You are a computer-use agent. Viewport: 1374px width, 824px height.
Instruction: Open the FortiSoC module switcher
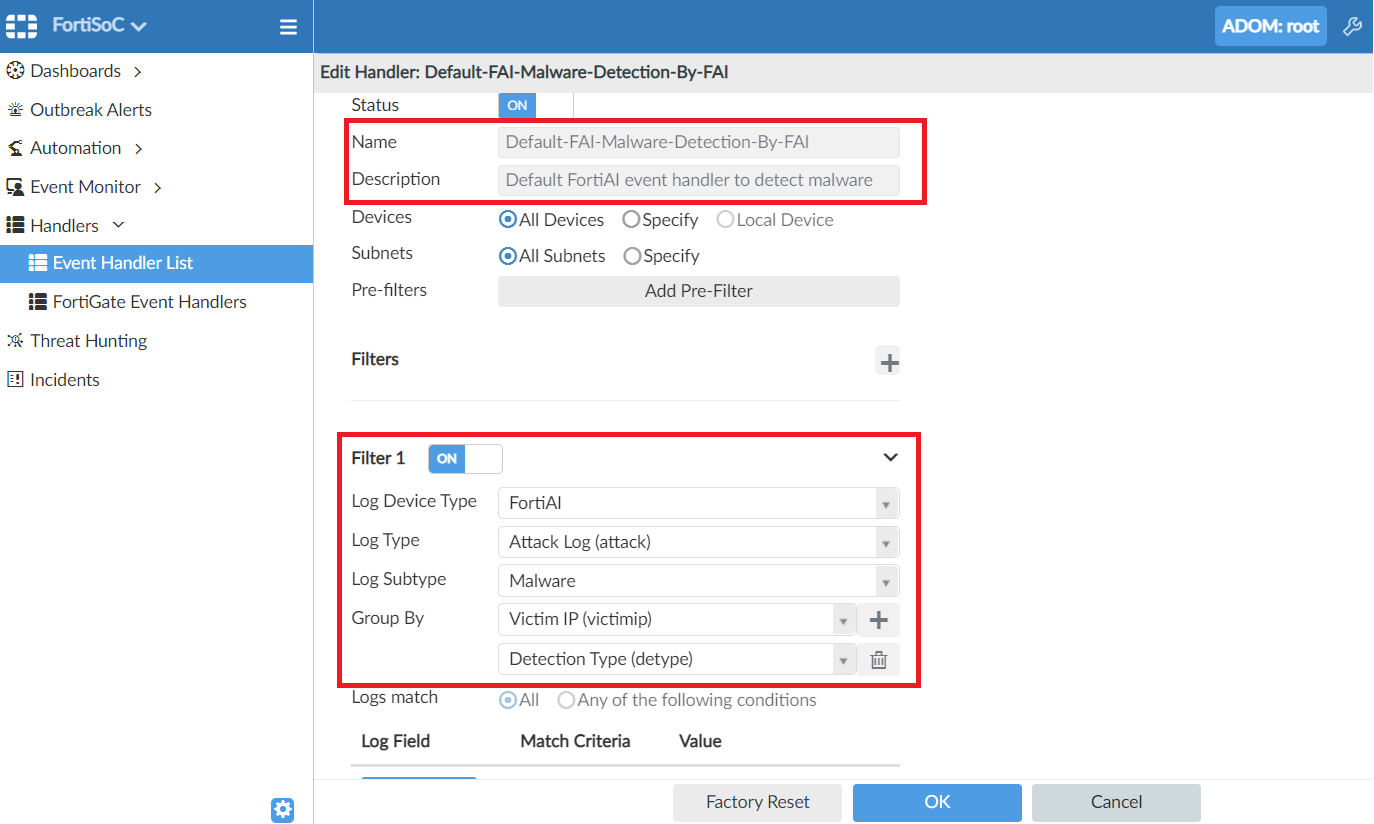pos(99,26)
